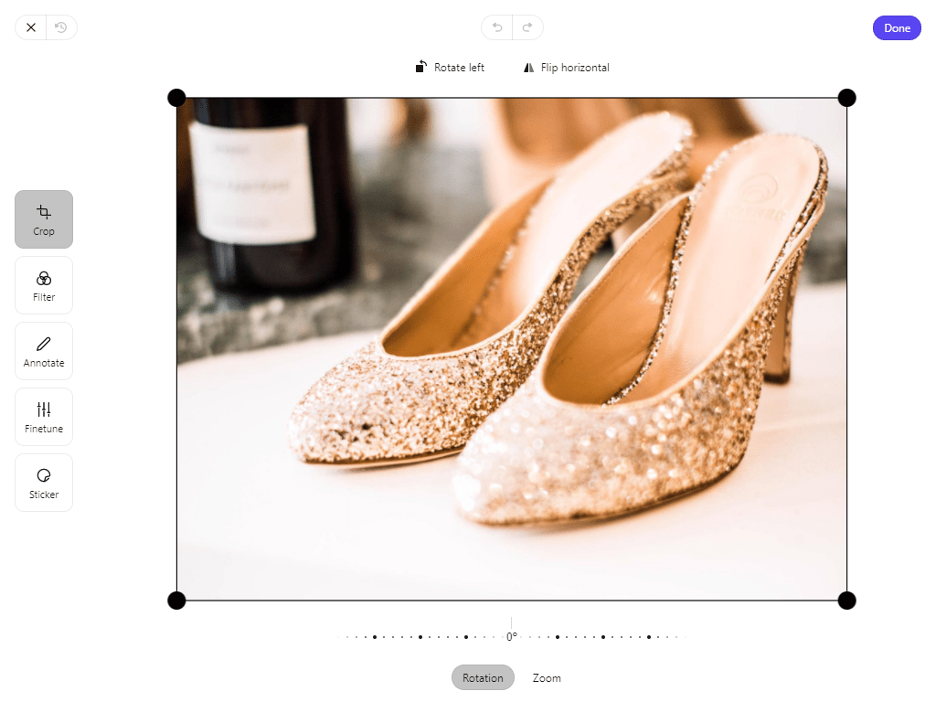Switch to the Zoom control
936x702 pixels.
(546, 677)
